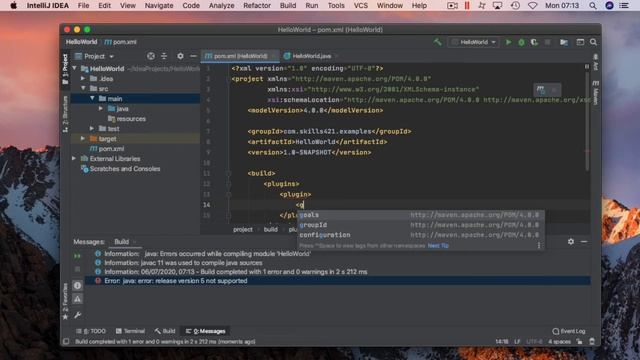Toggle the Structure side tool button
The width and height of the screenshot is (640, 360).
(65, 114)
